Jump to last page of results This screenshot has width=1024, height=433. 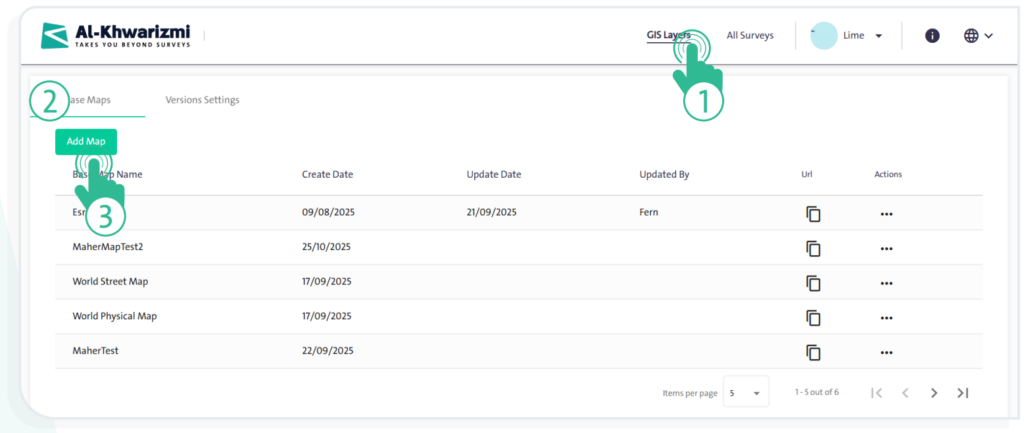click(962, 393)
